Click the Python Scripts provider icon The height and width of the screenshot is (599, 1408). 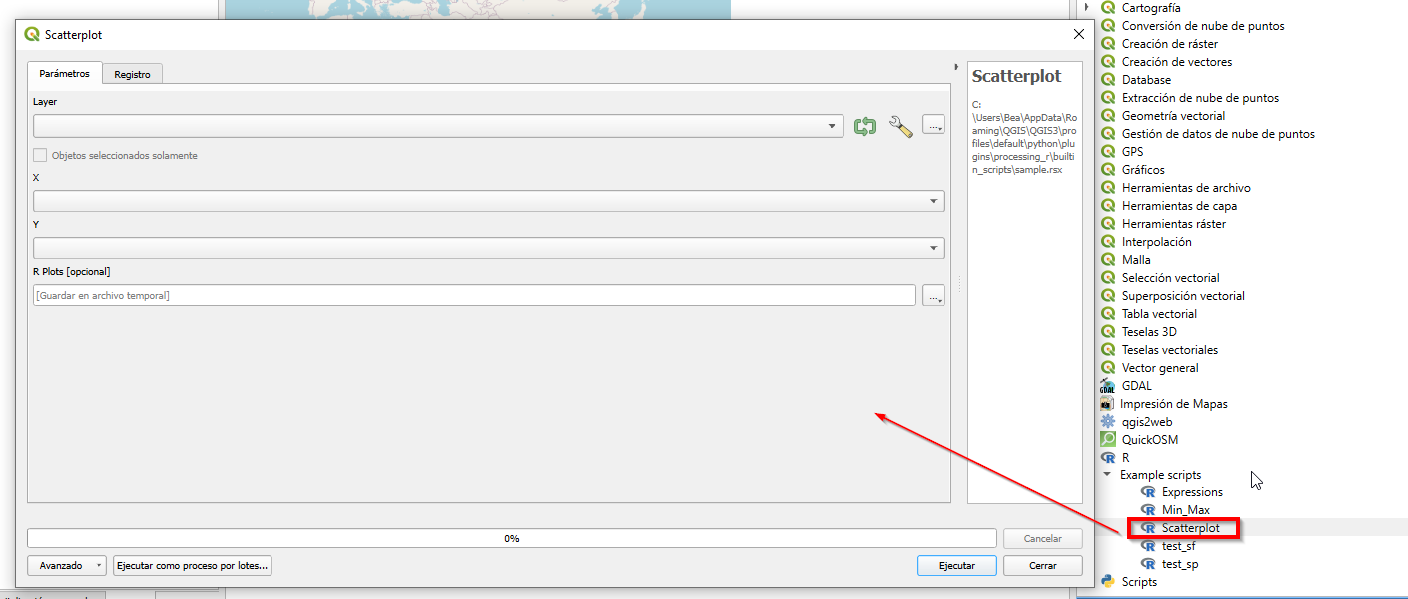point(1108,582)
